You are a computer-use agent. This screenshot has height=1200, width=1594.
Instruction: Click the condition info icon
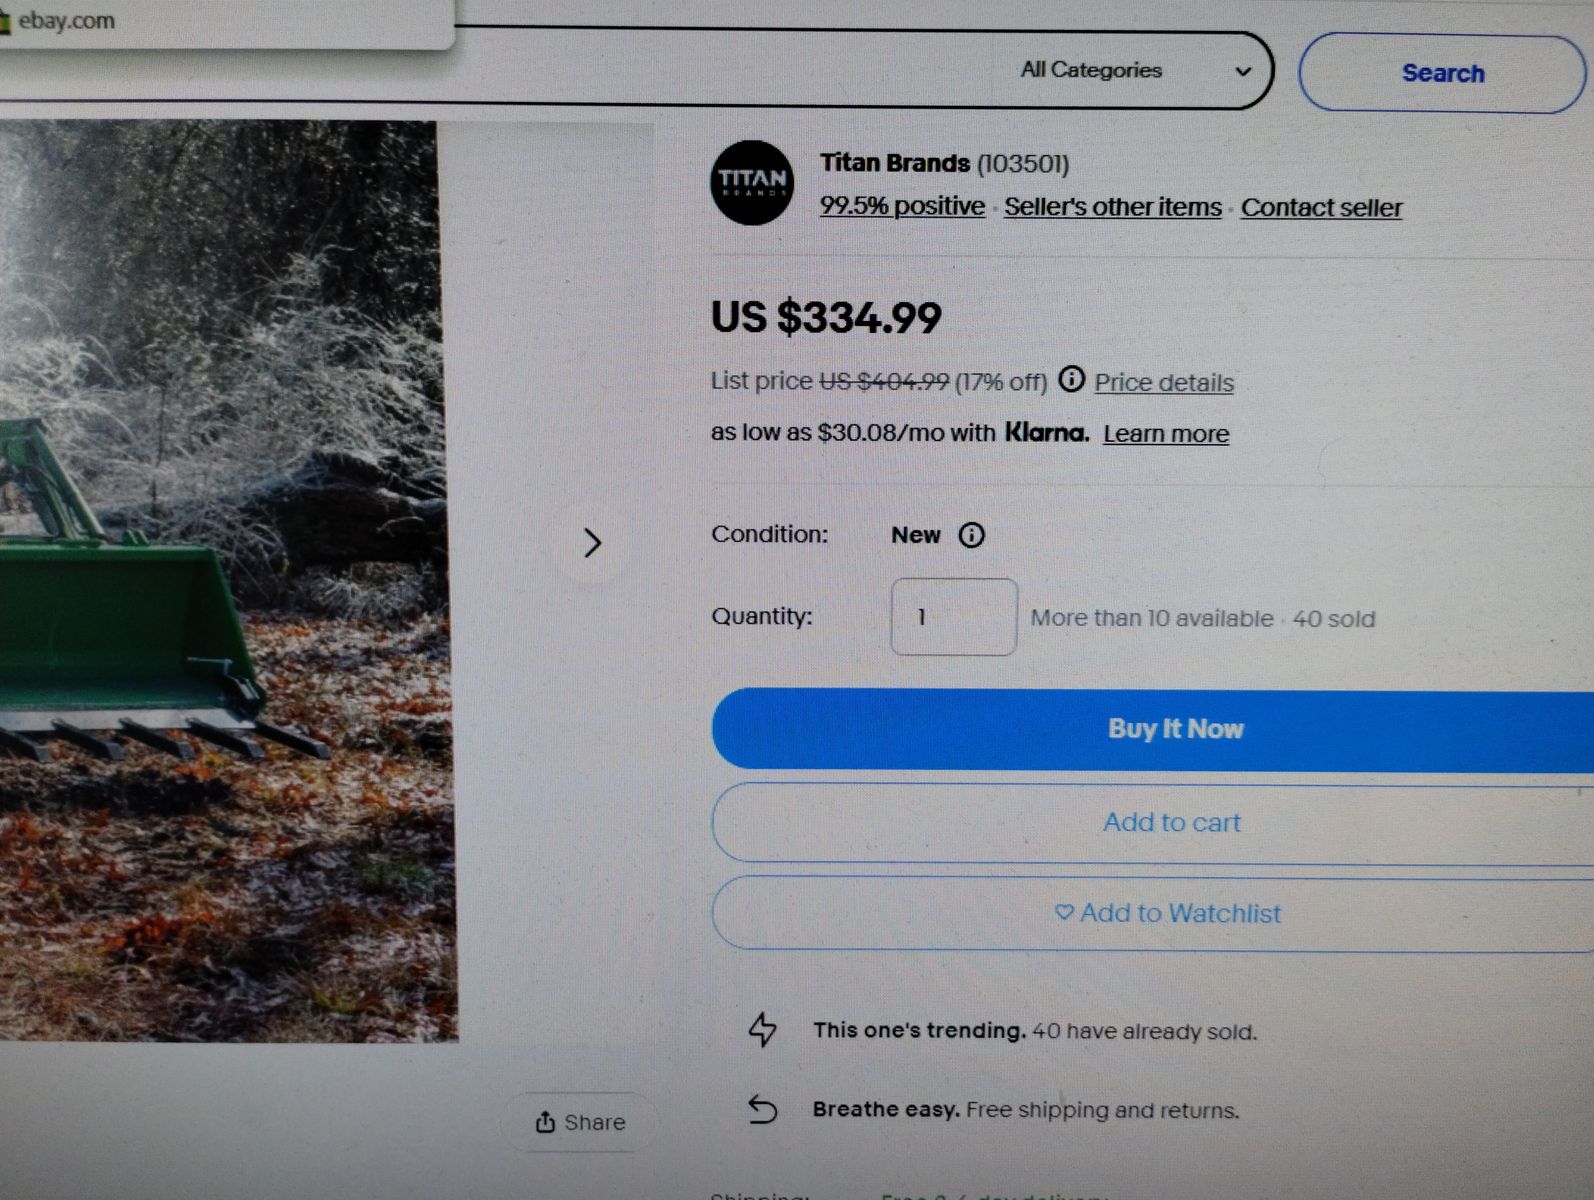click(971, 535)
